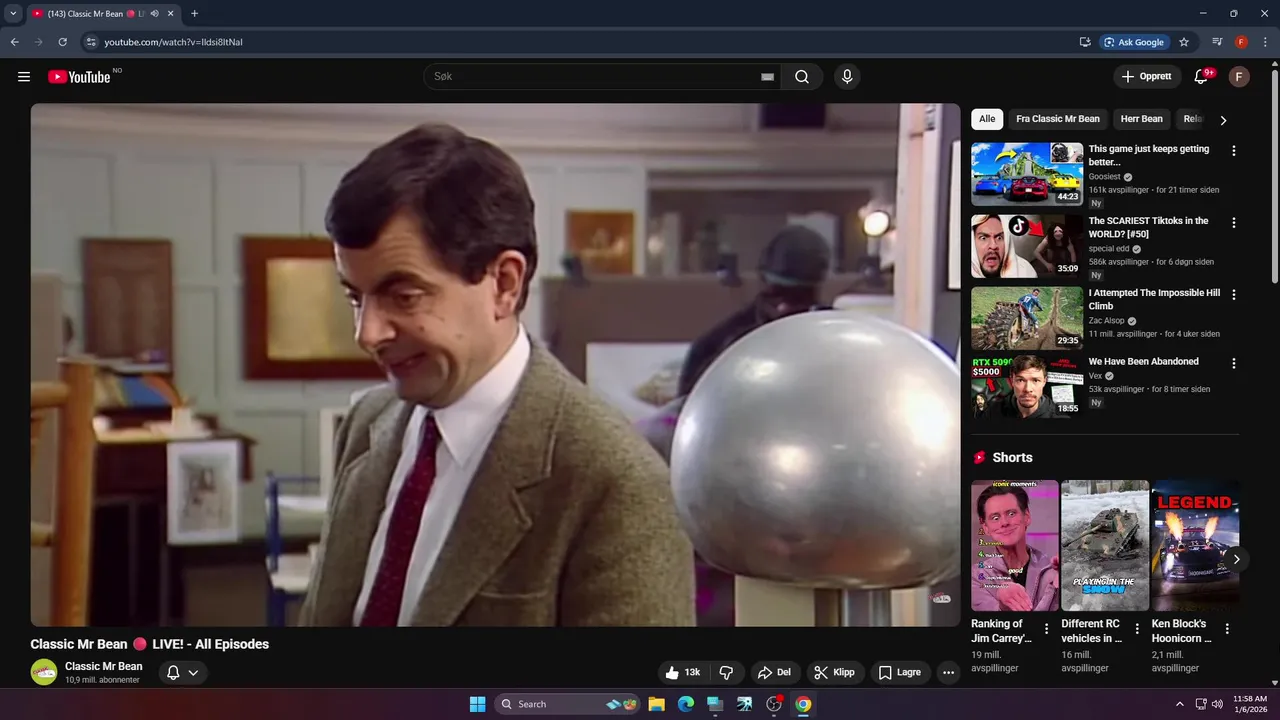This screenshot has height=720, width=1280.
Task: Open File Explorer from the taskbar
Action: (x=656, y=704)
